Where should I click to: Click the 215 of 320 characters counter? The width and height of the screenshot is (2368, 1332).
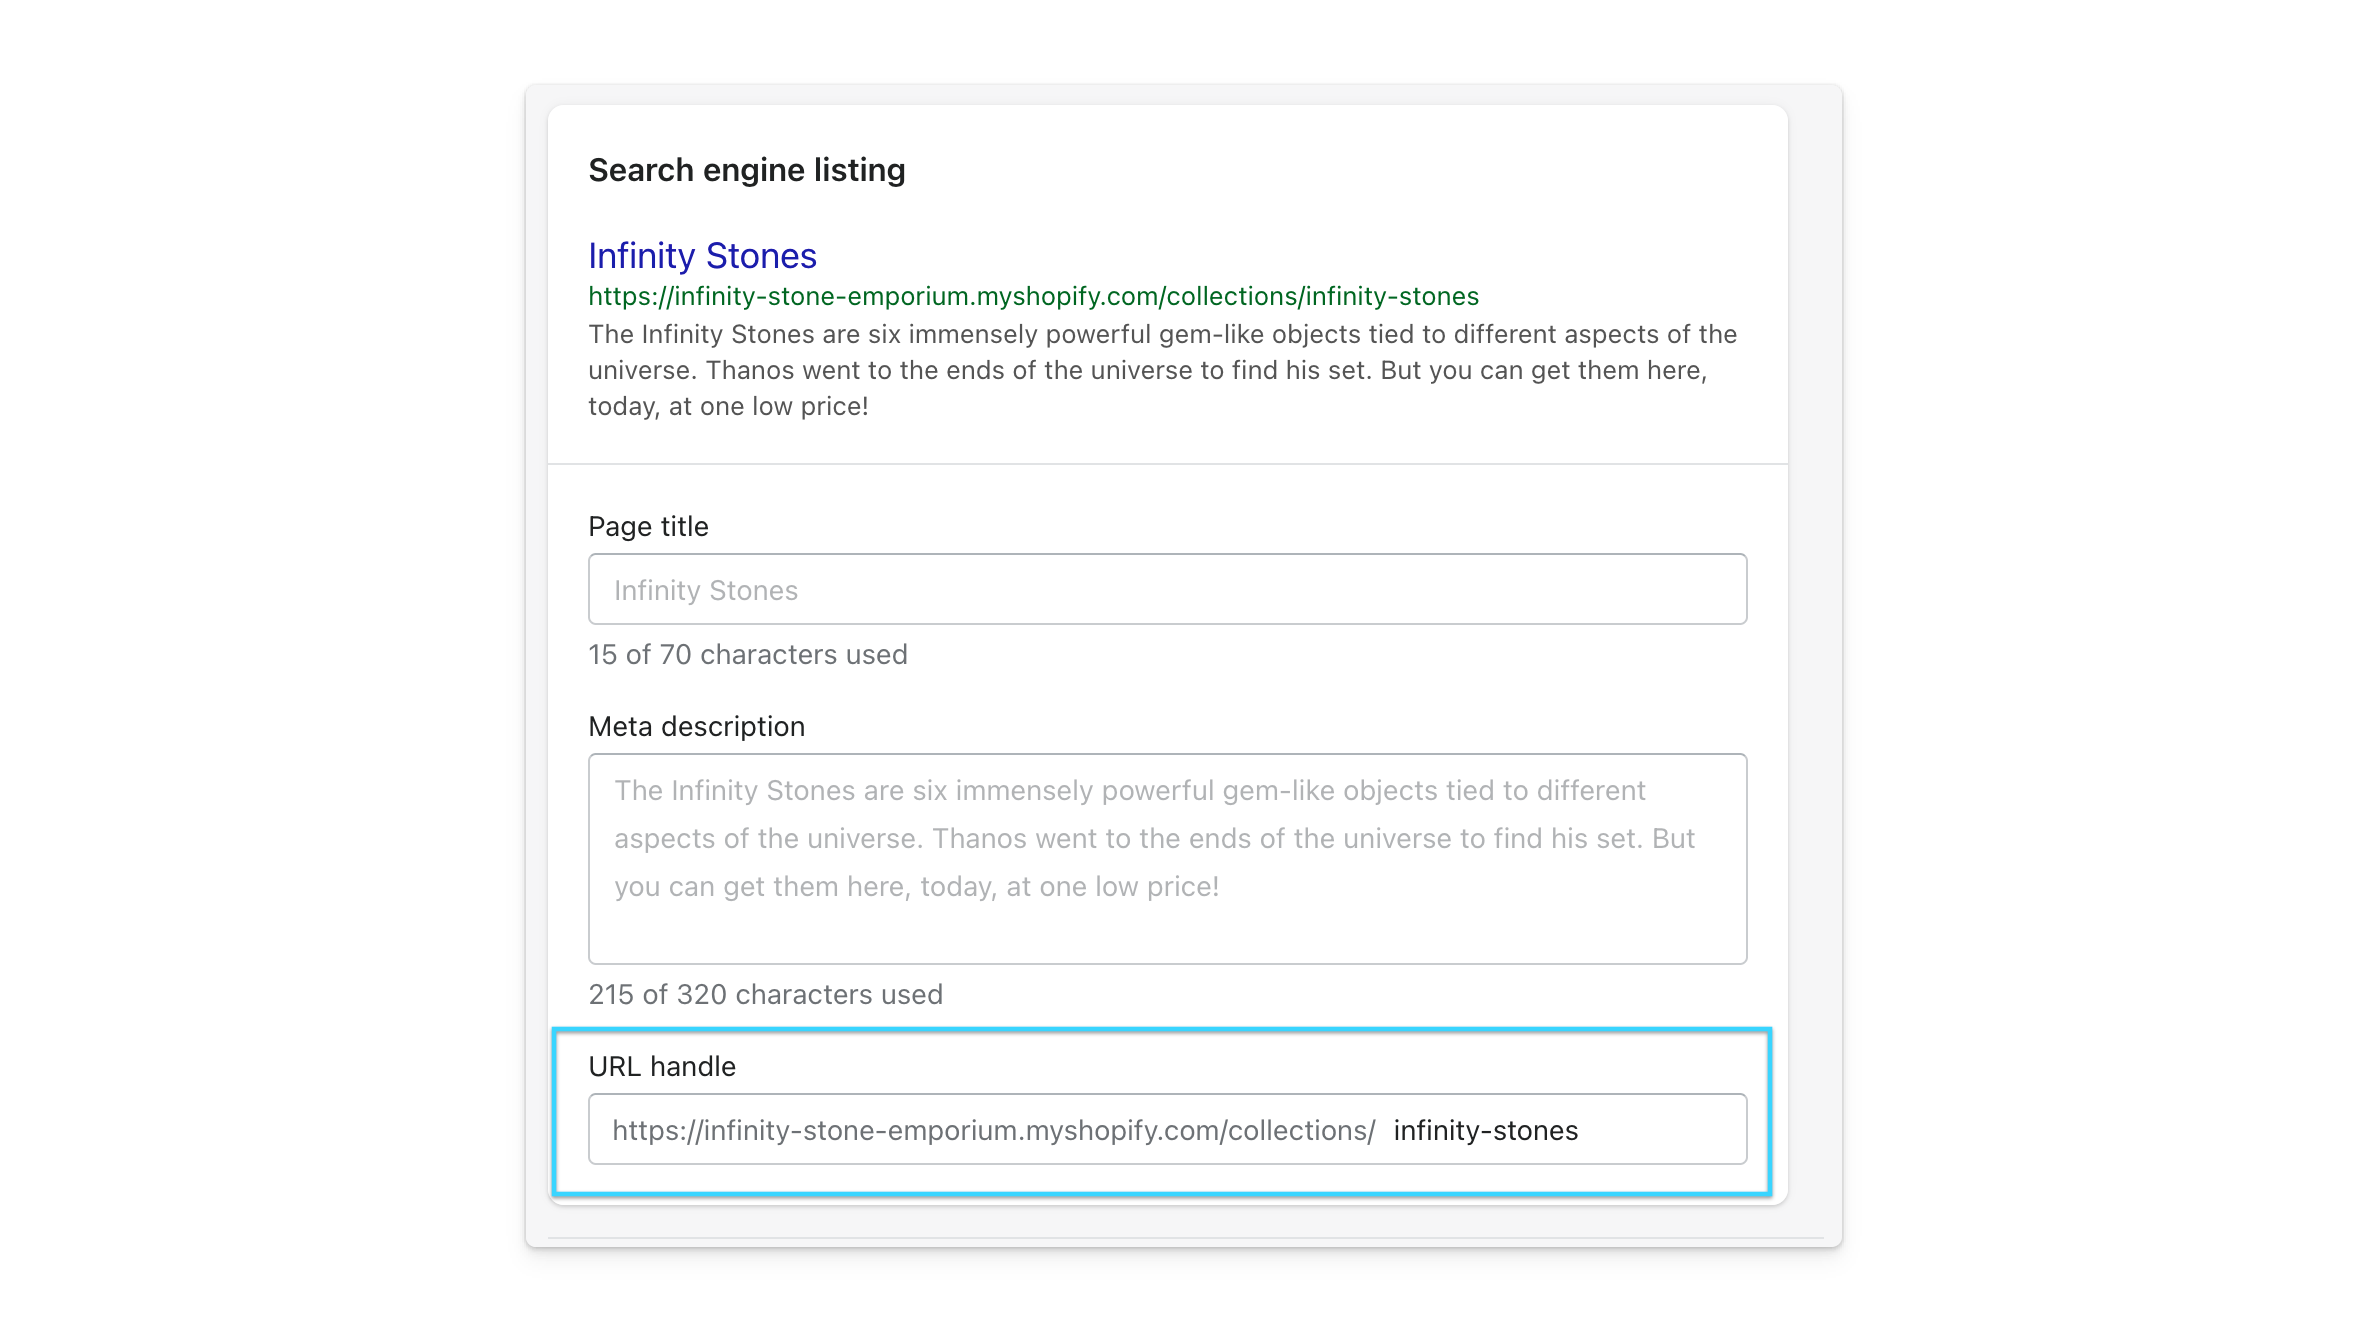[x=765, y=994]
